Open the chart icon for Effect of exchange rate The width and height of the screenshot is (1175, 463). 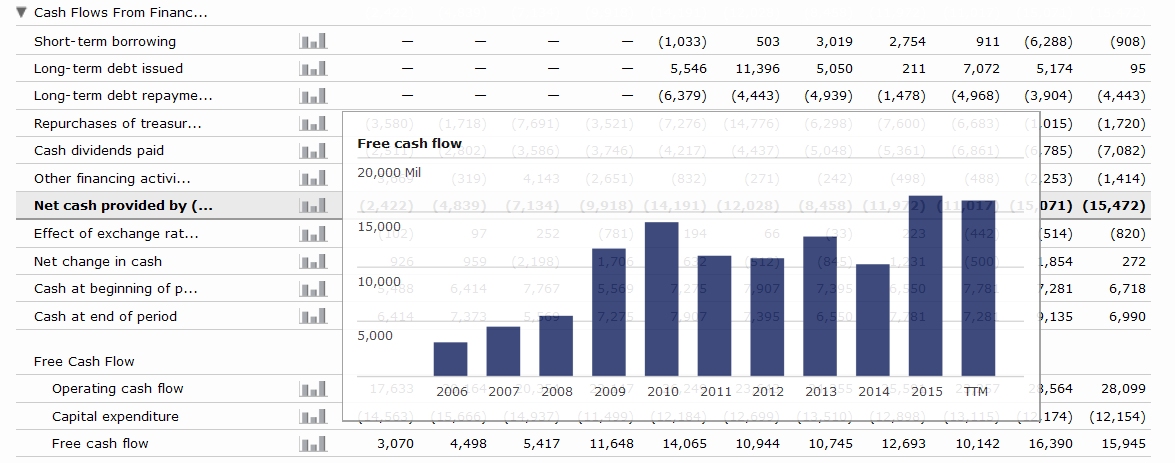click(x=313, y=234)
